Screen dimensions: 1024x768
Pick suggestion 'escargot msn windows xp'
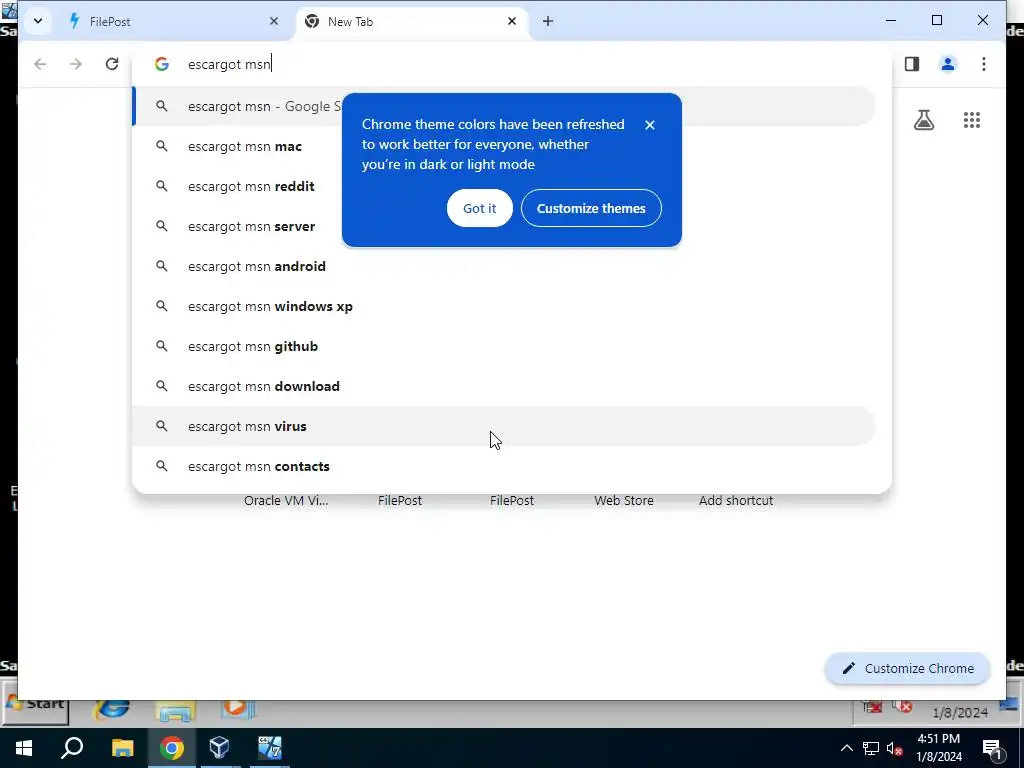coord(504,306)
